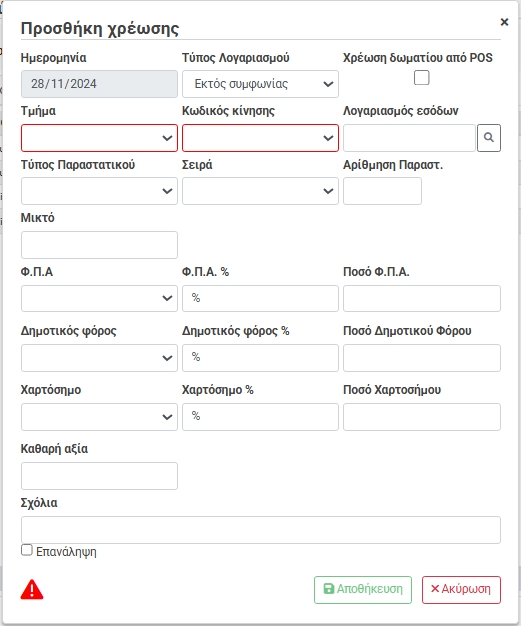The width and height of the screenshot is (521, 626).
Task: Focus the Μικτό amount field
Action: click(99, 245)
